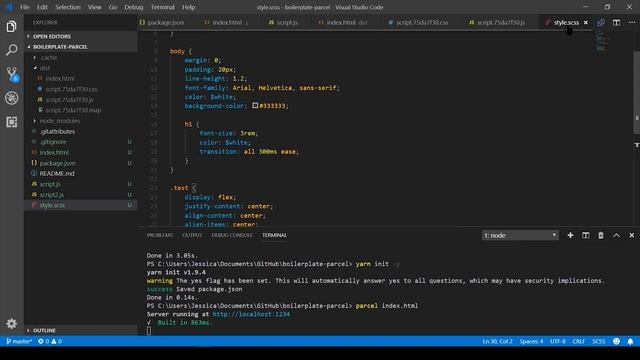Open changes icon in editor toolbar
This screenshot has width=640, height=360.
pos(601,22)
